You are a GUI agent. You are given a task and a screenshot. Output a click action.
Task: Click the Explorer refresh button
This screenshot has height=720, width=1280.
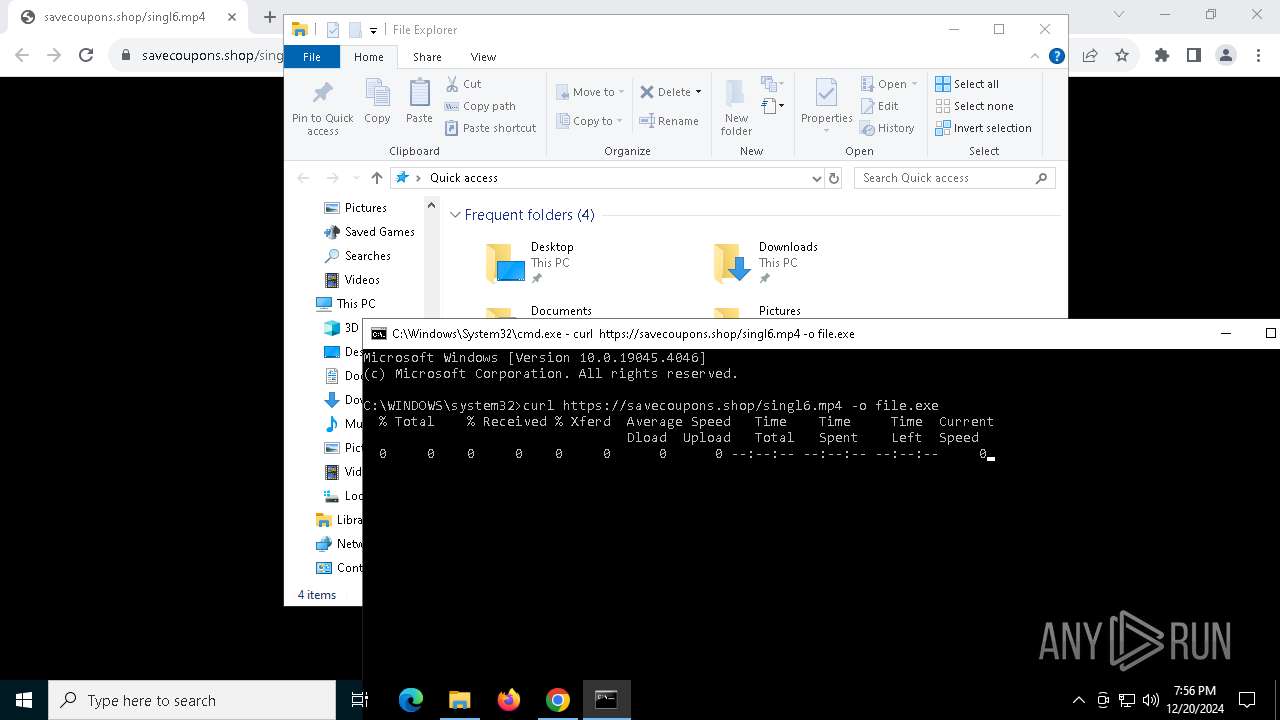coord(834,178)
